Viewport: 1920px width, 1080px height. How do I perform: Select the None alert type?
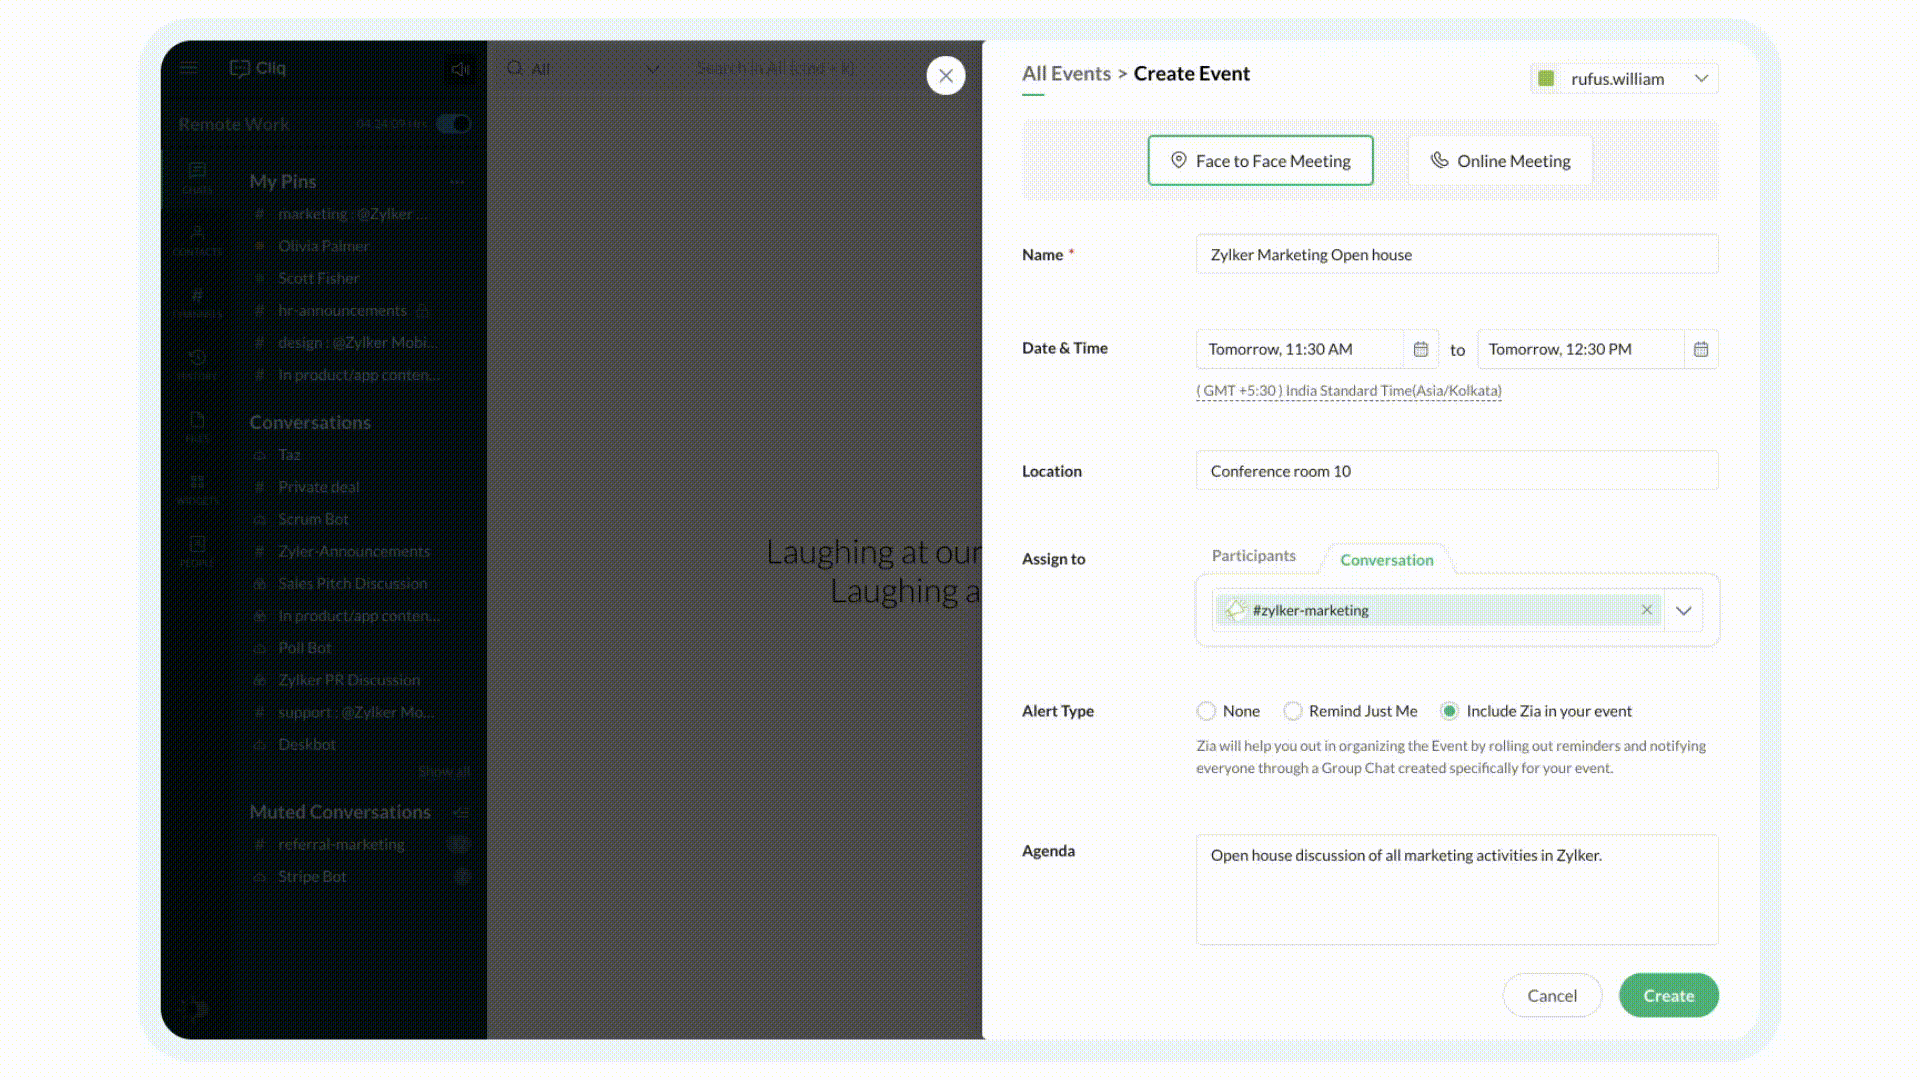1206,711
